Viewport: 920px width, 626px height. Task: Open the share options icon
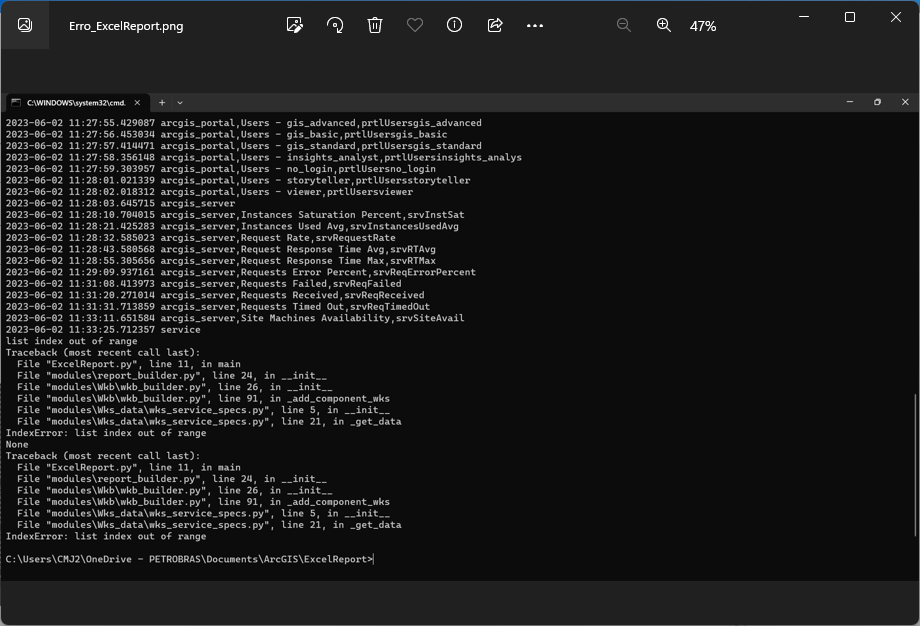pos(494,25)
